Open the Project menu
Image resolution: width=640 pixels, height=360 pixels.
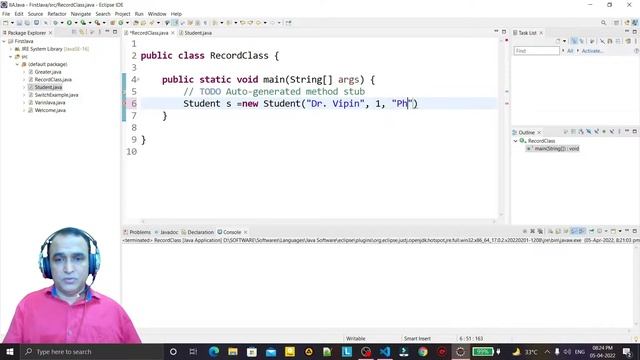click(122, 14)
